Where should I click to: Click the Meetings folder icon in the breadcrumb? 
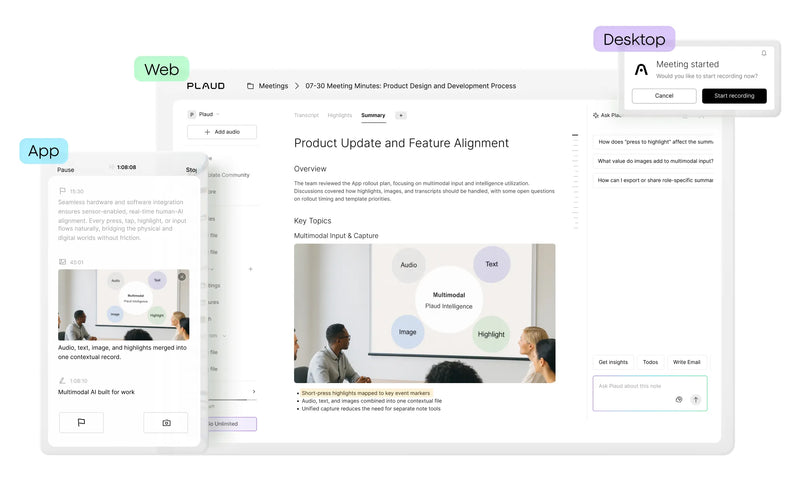click(250, 86)
